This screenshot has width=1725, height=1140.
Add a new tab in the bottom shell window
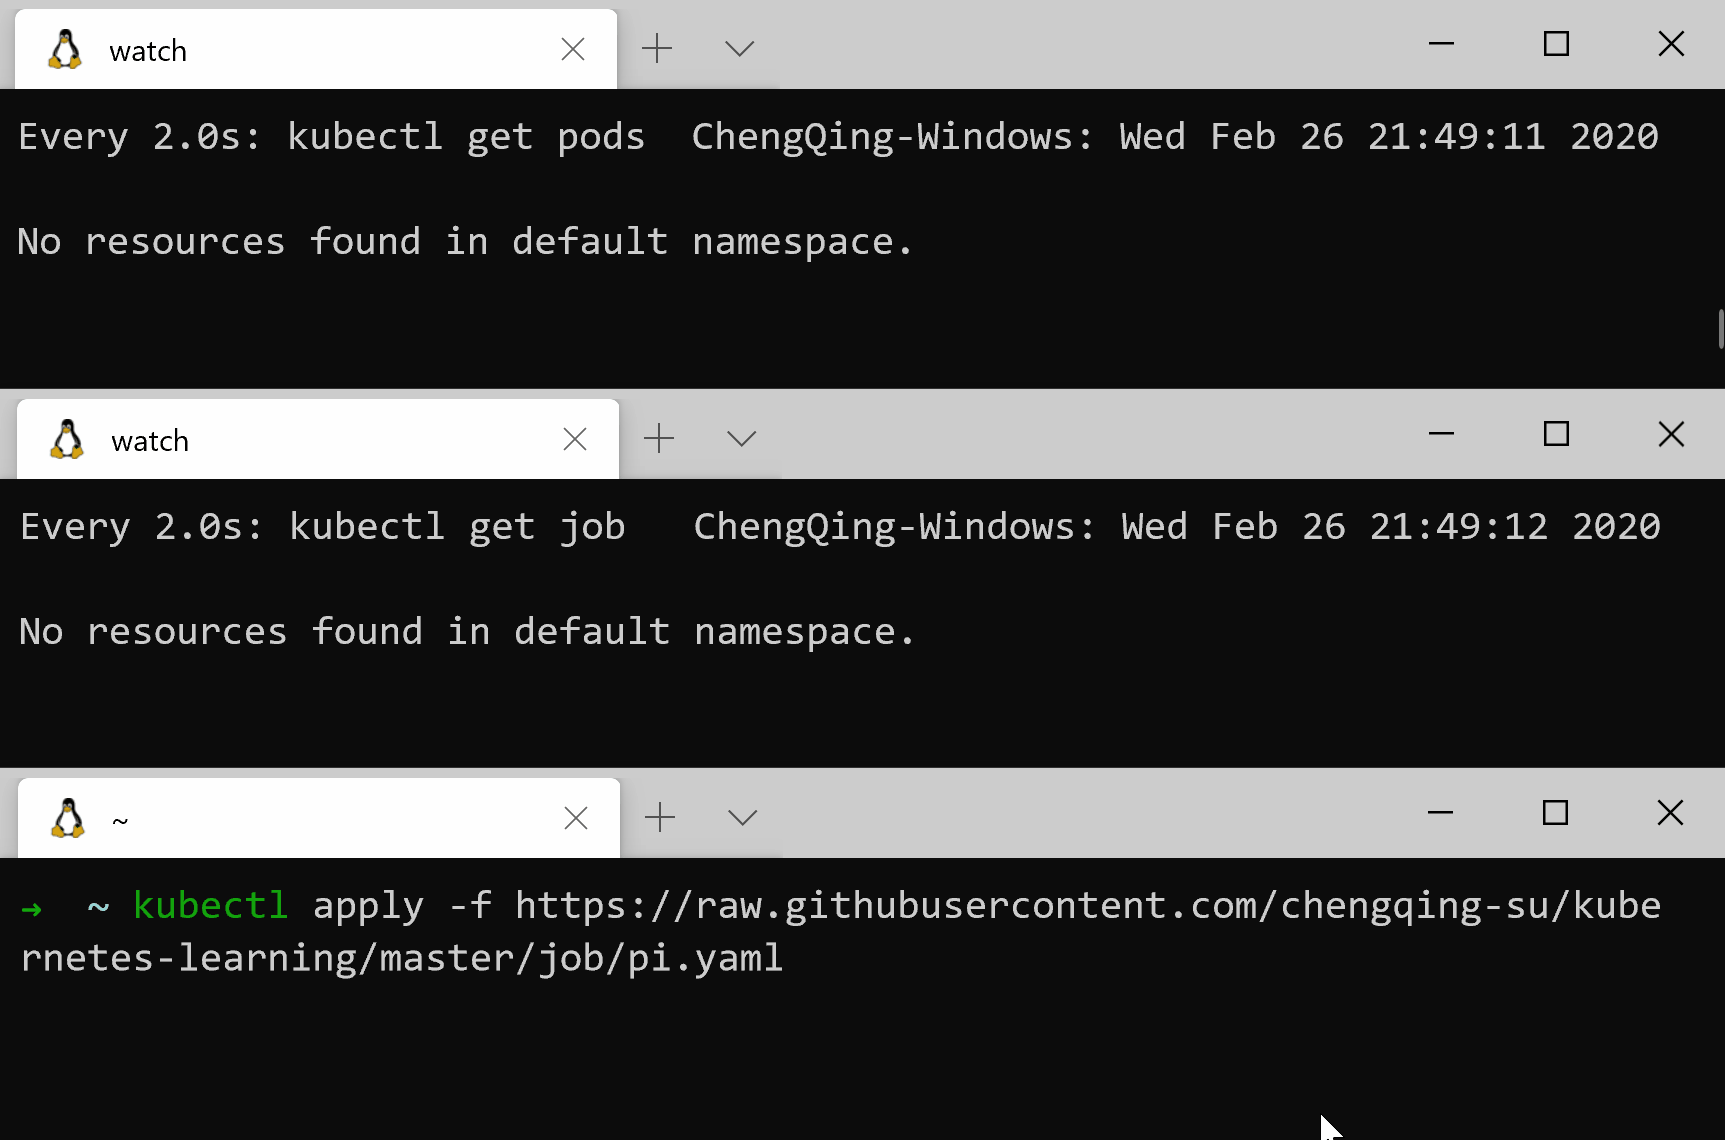660,817
